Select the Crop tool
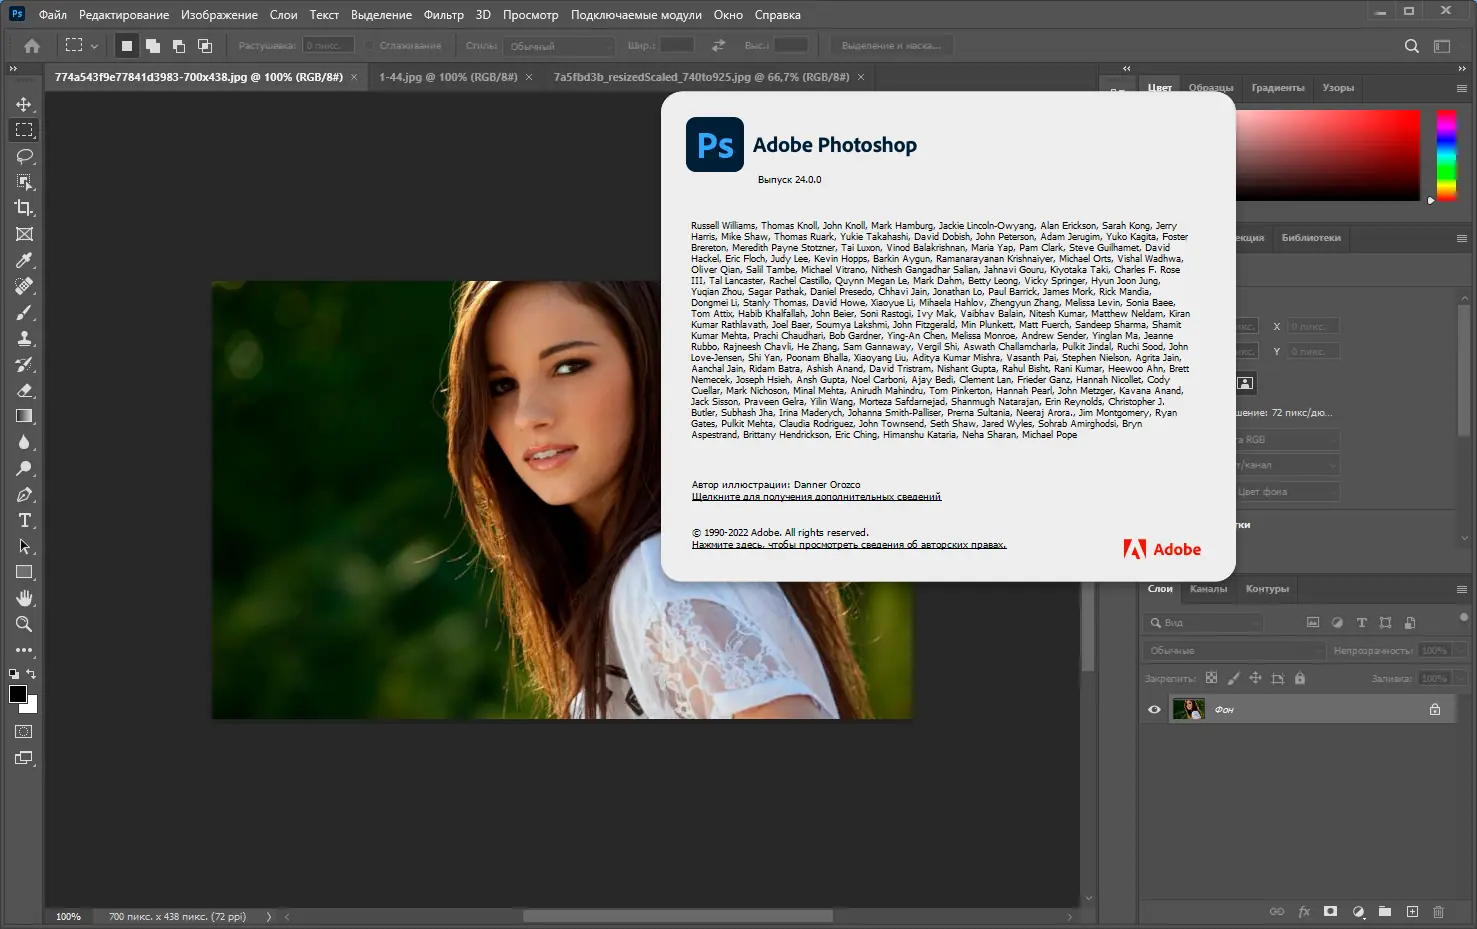The height and width of the screenshot is (929, 1477). (24, 208)
